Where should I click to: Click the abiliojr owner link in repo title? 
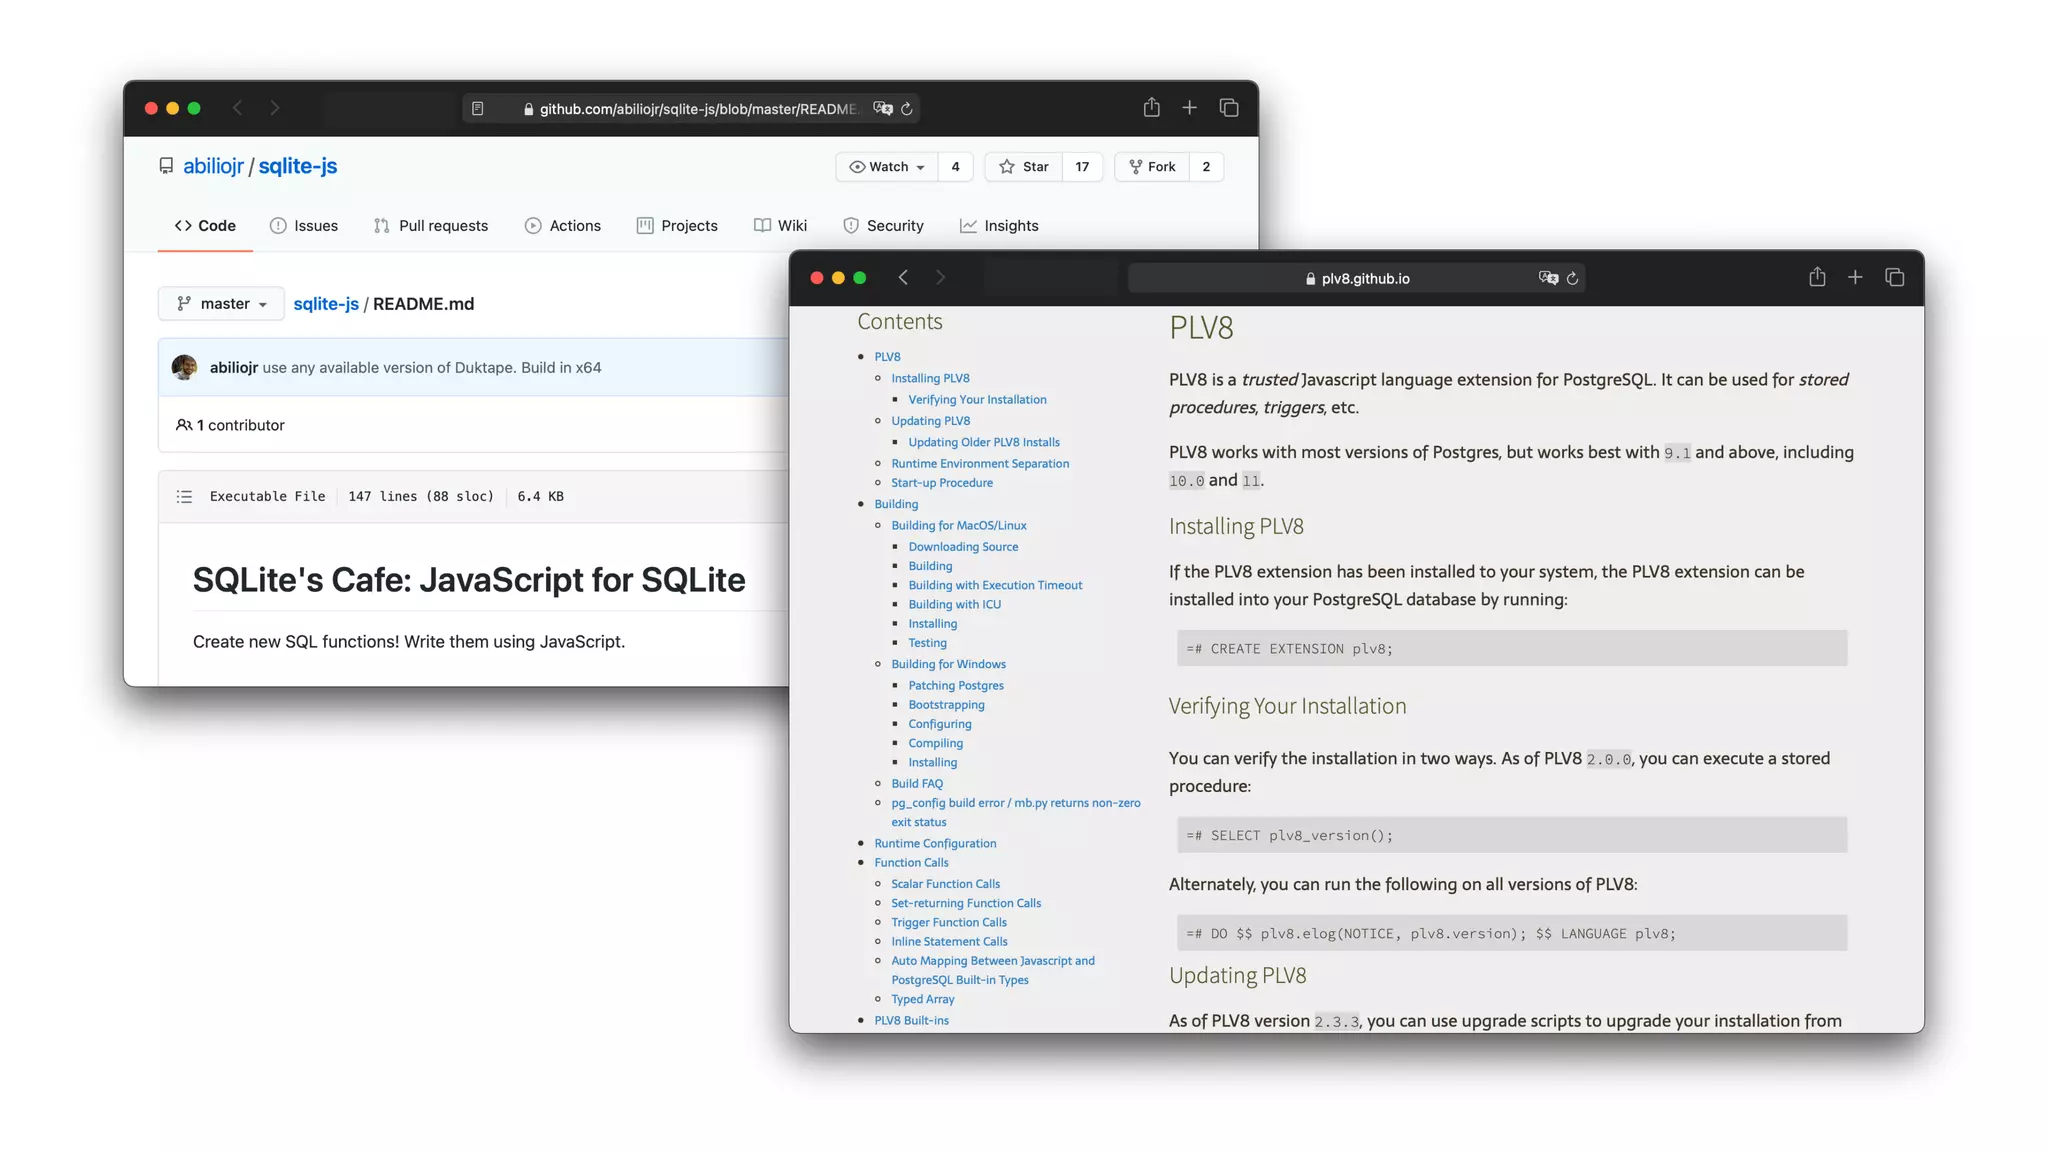[x=213, y=166]
